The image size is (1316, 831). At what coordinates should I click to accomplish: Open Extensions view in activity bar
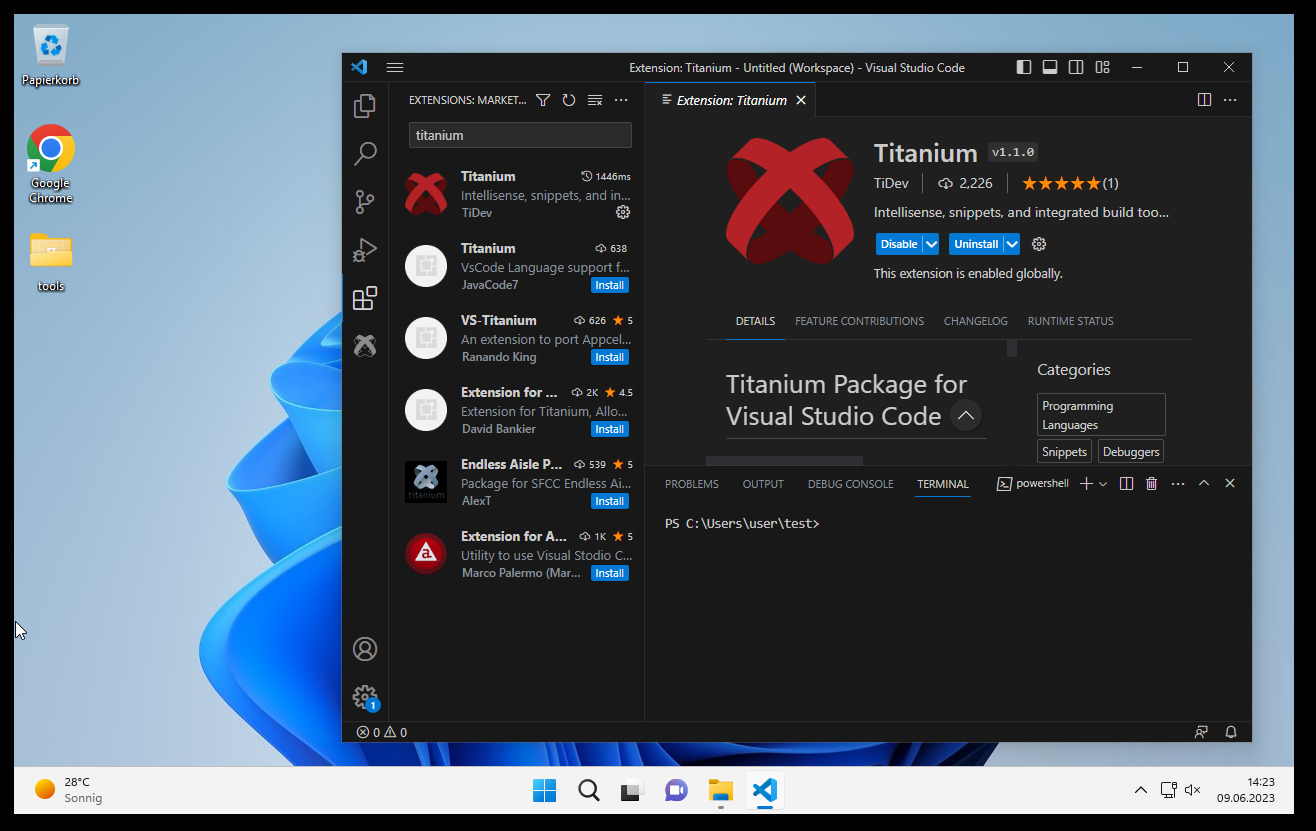pyautogui.click(x=365, y=298)
